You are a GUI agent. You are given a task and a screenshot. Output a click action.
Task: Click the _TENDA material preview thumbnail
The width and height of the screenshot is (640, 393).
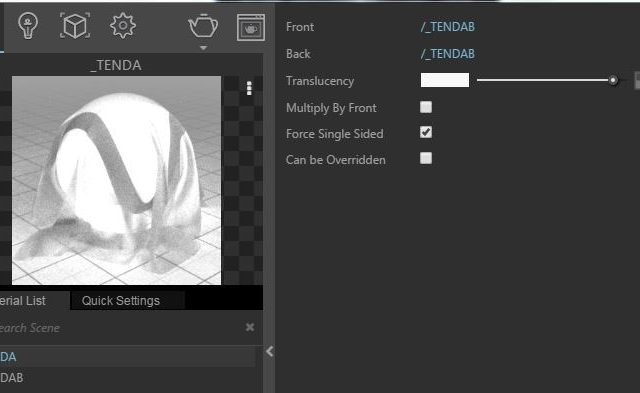tap(116, 180)
